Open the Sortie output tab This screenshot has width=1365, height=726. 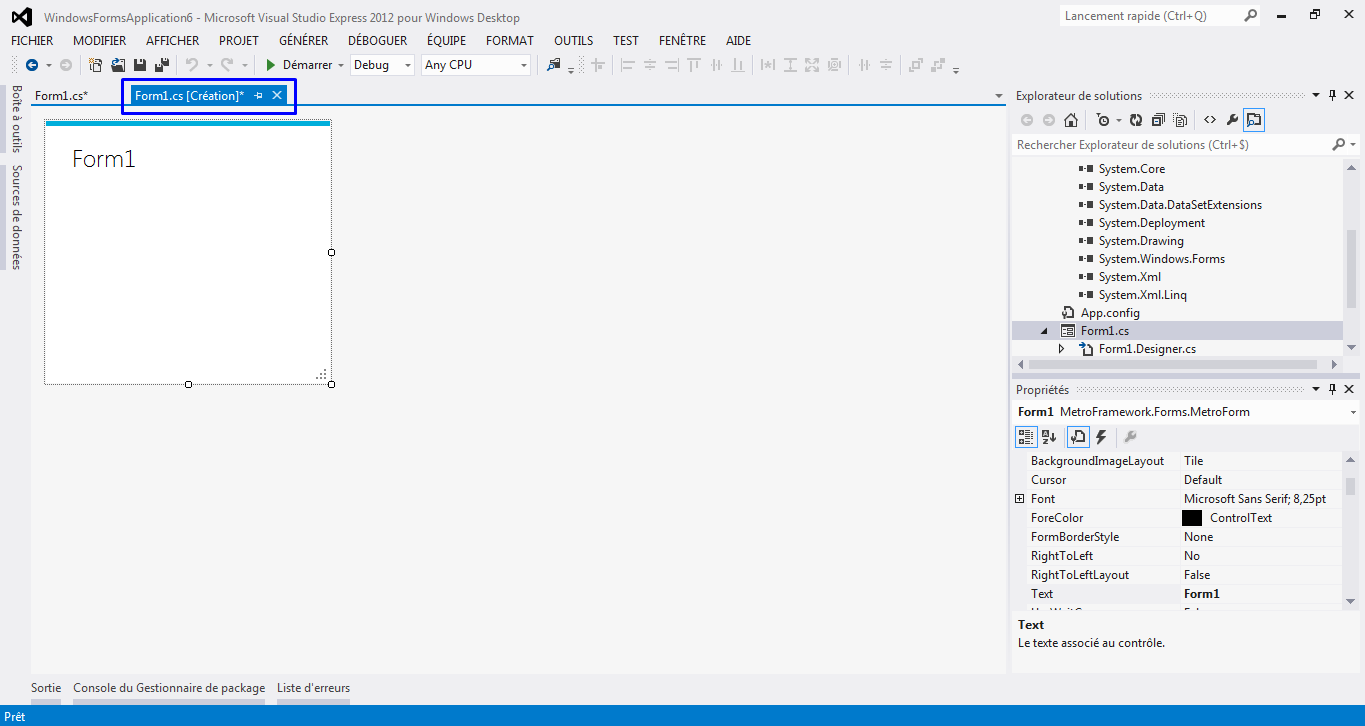[46, 688]
